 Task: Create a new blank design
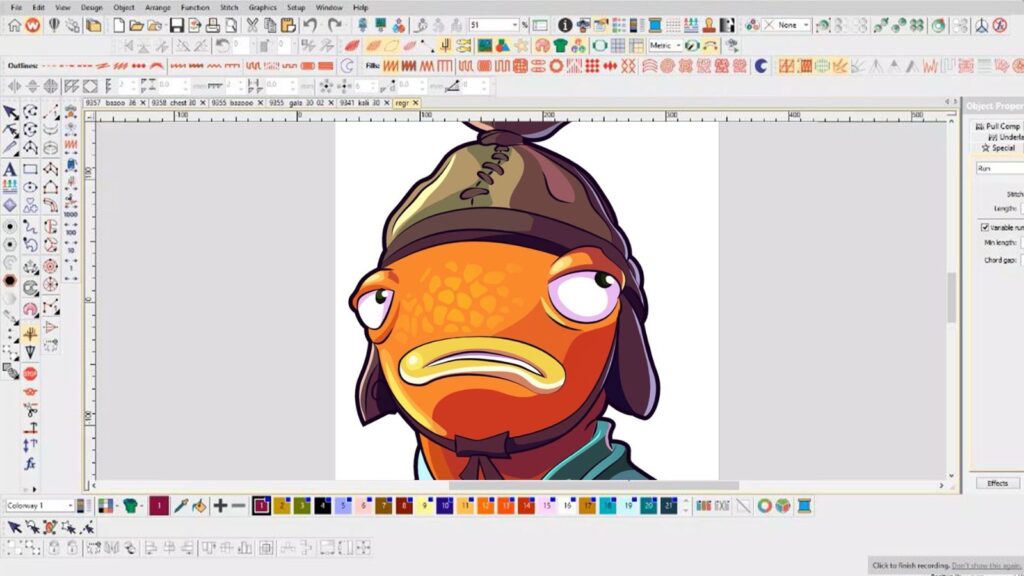coord(118,25)
